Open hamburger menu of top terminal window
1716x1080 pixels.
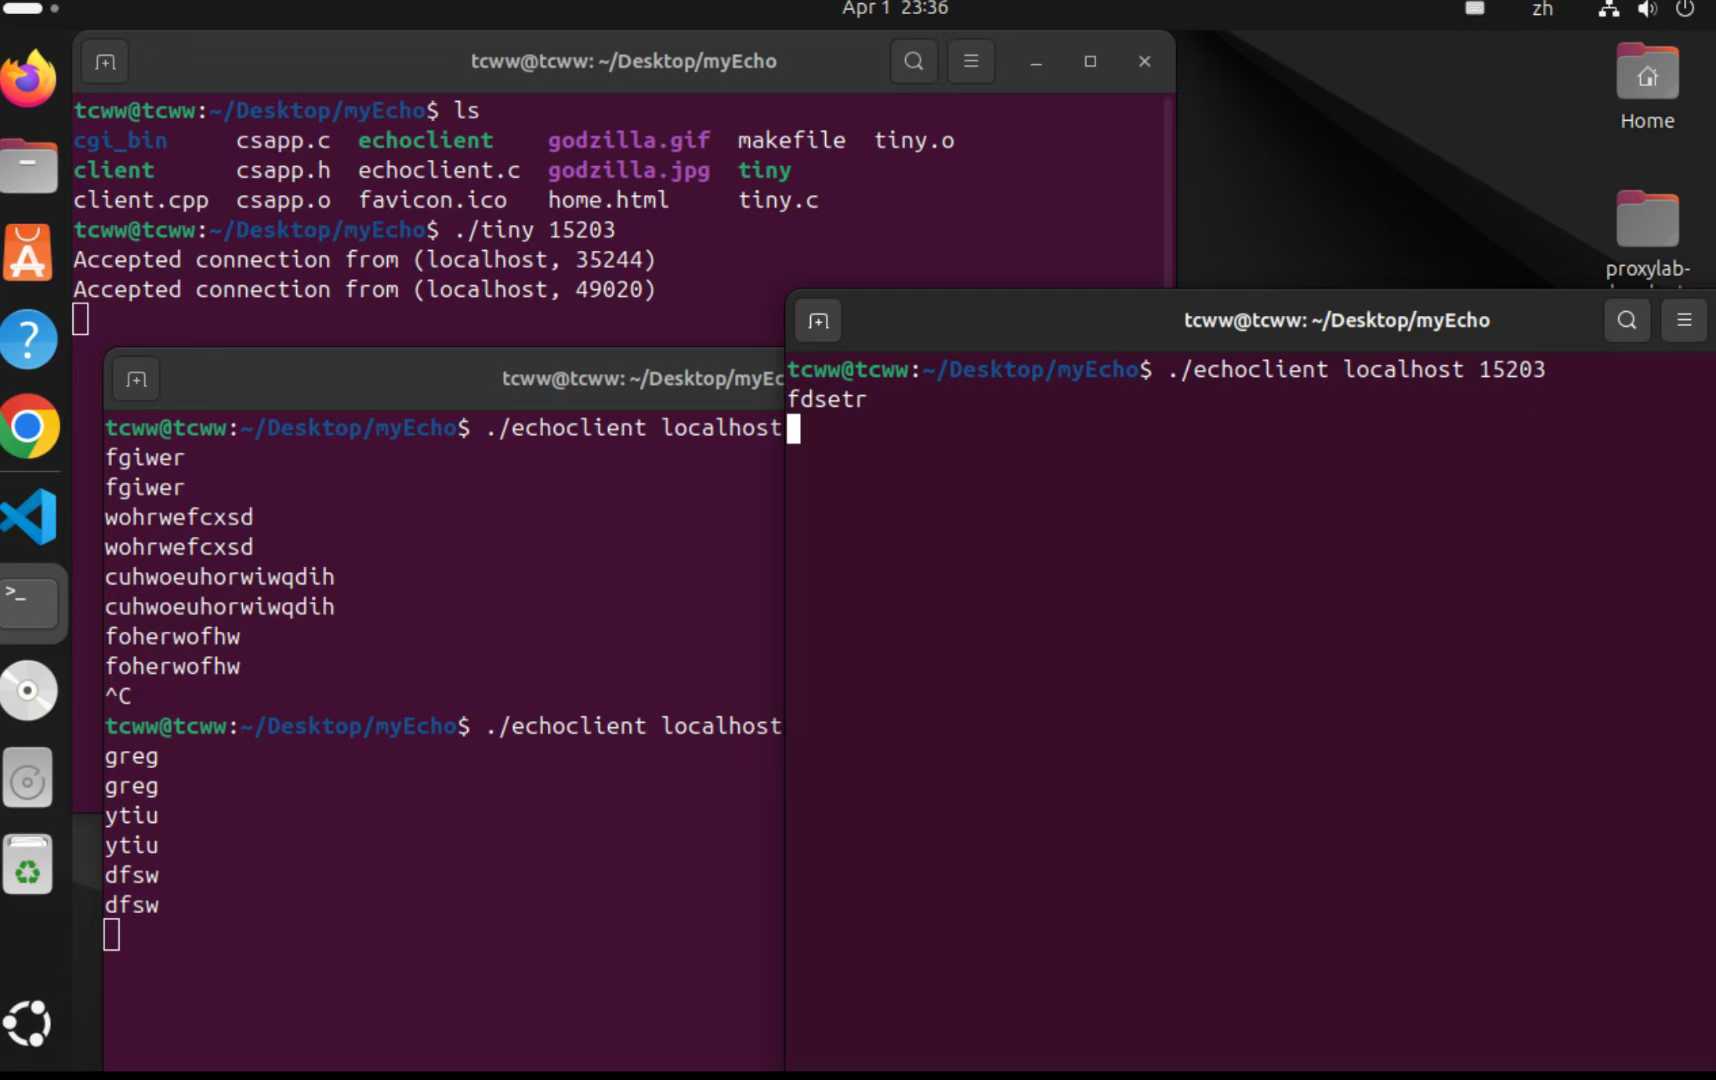pos(971,62)
